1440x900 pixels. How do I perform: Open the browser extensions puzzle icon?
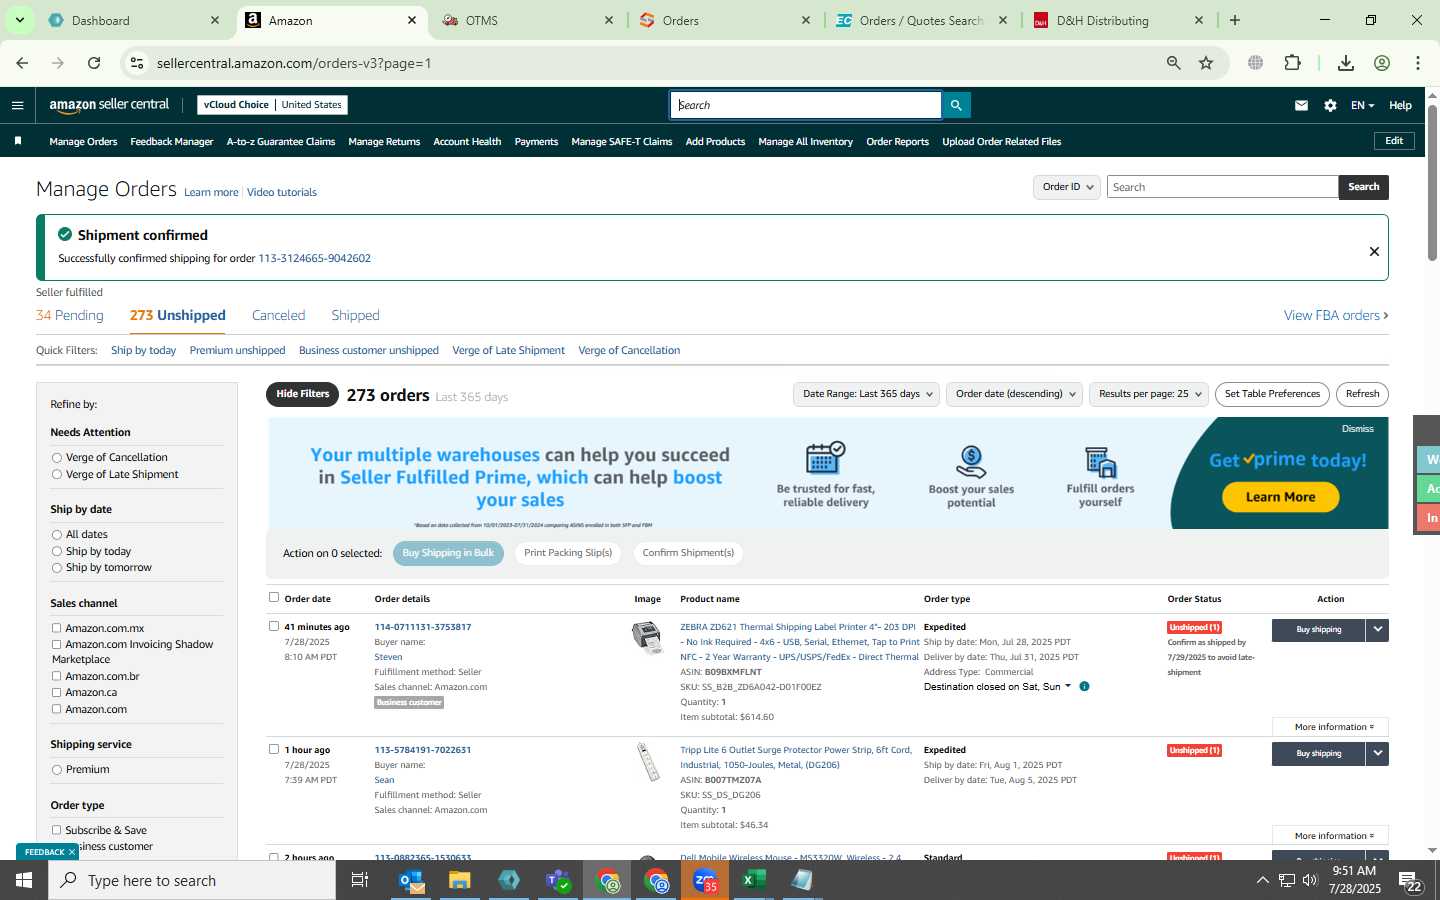(1292, 63)
